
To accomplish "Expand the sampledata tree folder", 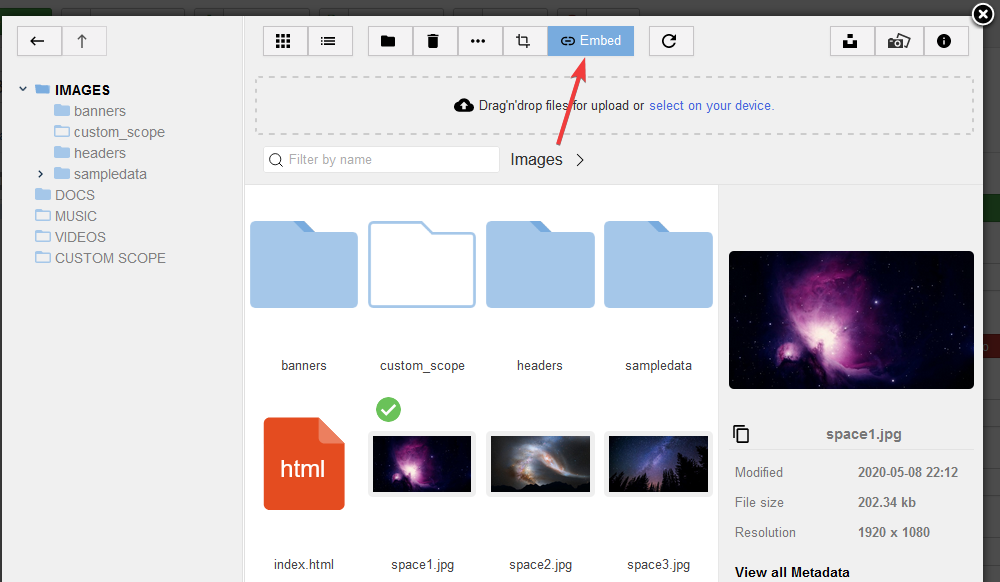I will [41, 174].
